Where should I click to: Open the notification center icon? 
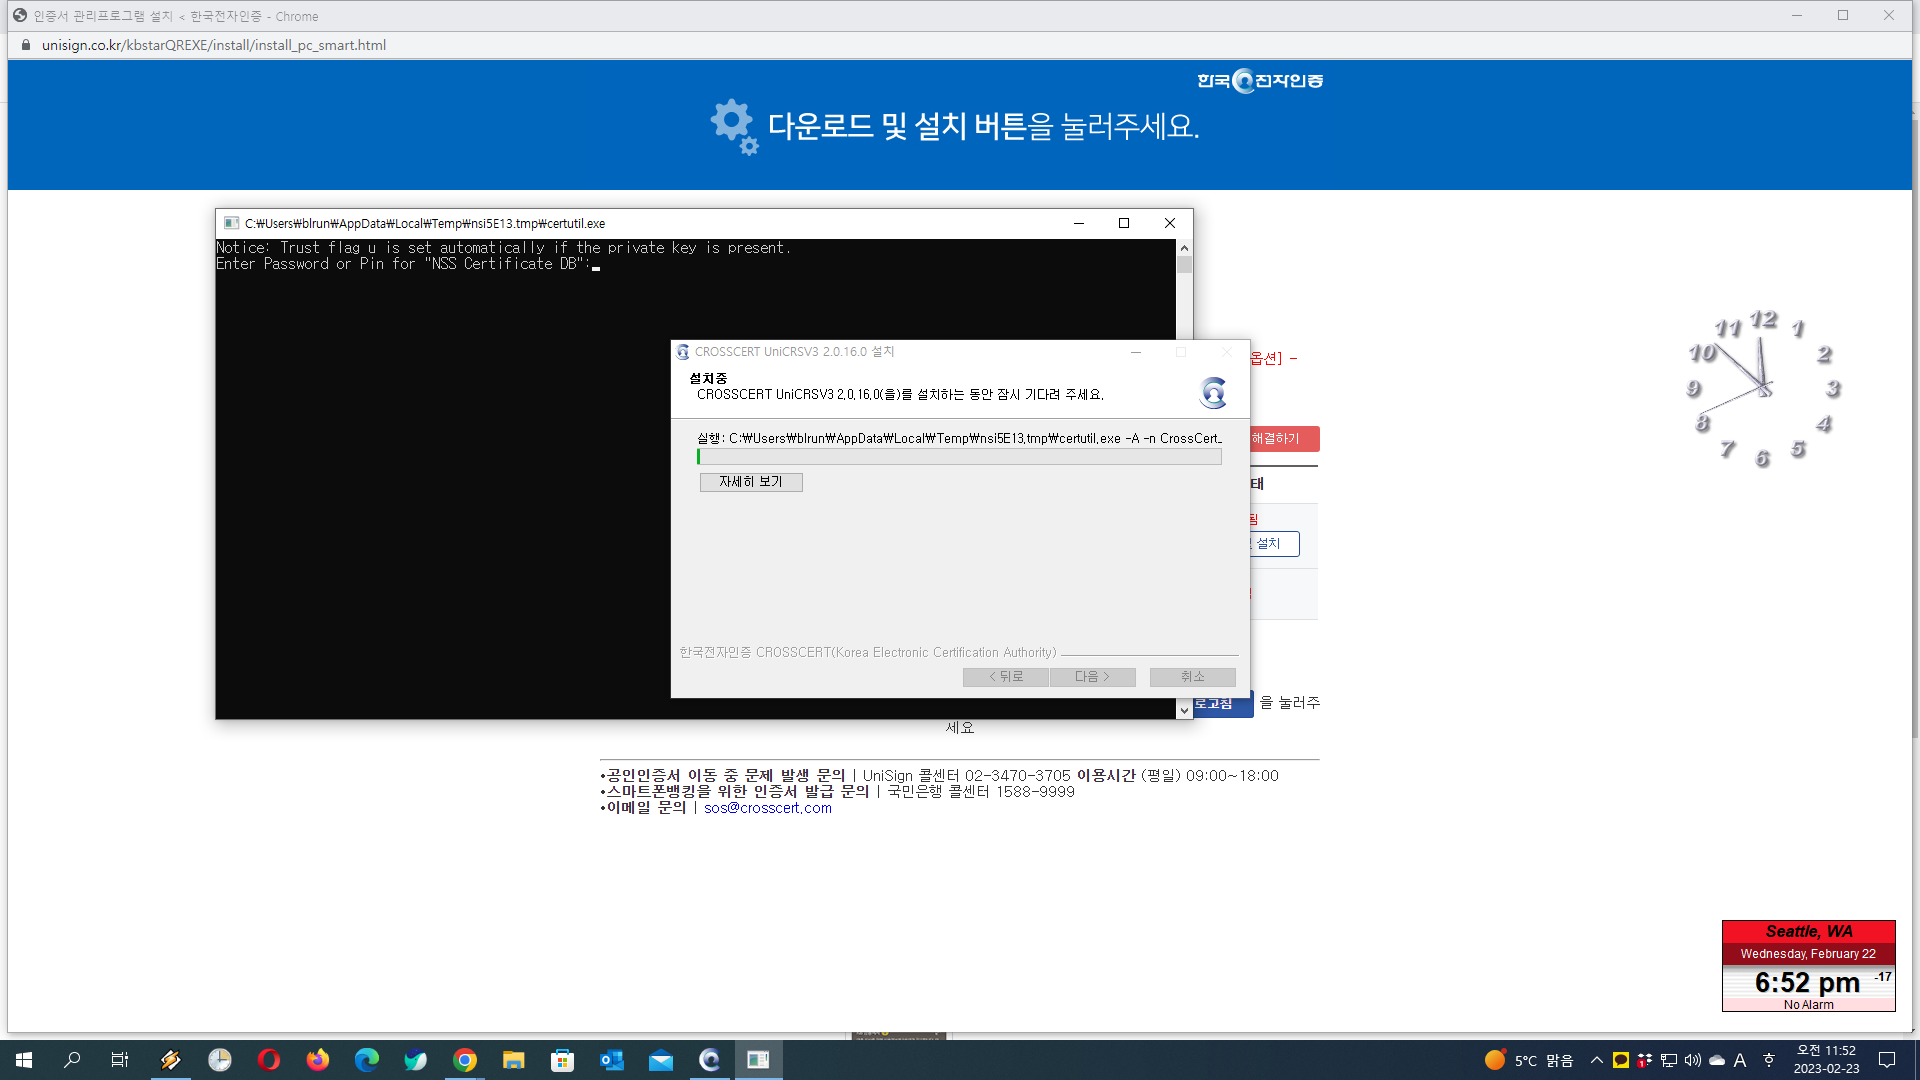[x=1887, y=1060]
